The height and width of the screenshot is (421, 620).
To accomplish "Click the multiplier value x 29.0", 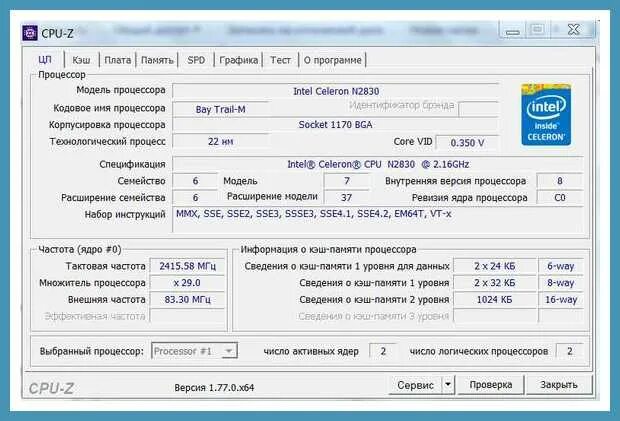I will 187,283.
